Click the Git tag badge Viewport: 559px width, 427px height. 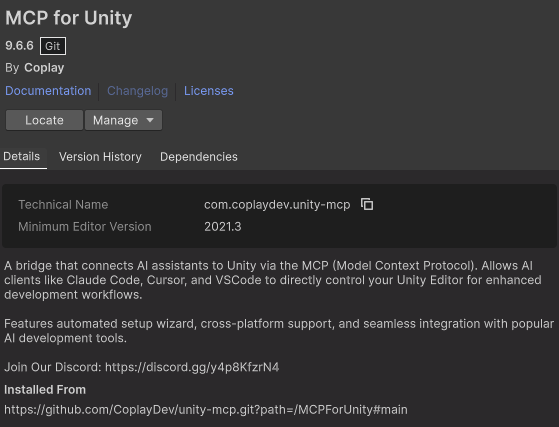pos(53,46)
